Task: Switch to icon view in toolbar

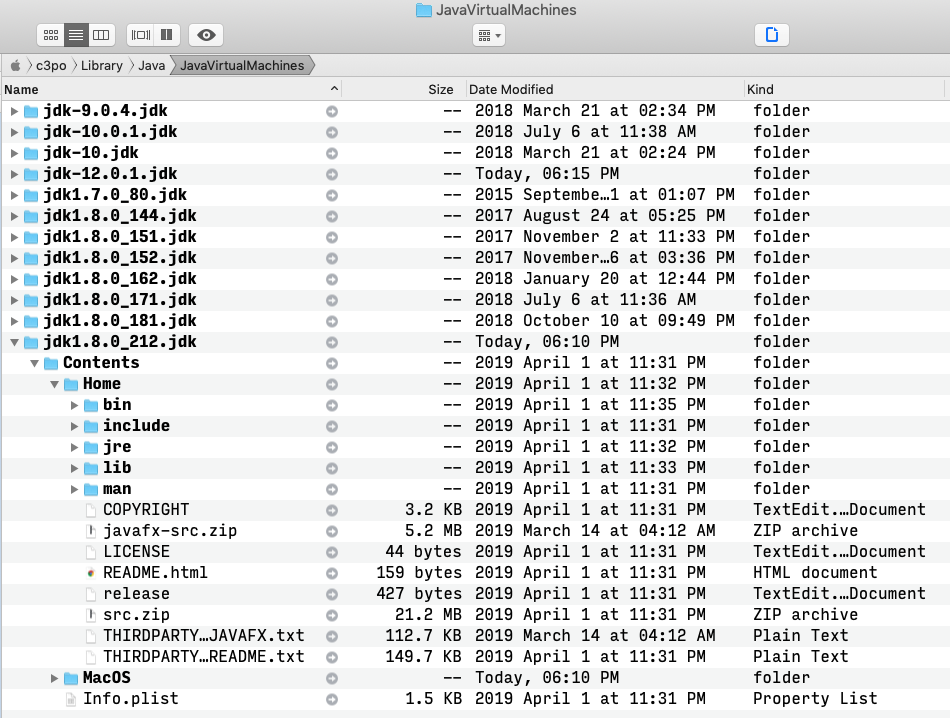Action: click(x=51, y=35)
